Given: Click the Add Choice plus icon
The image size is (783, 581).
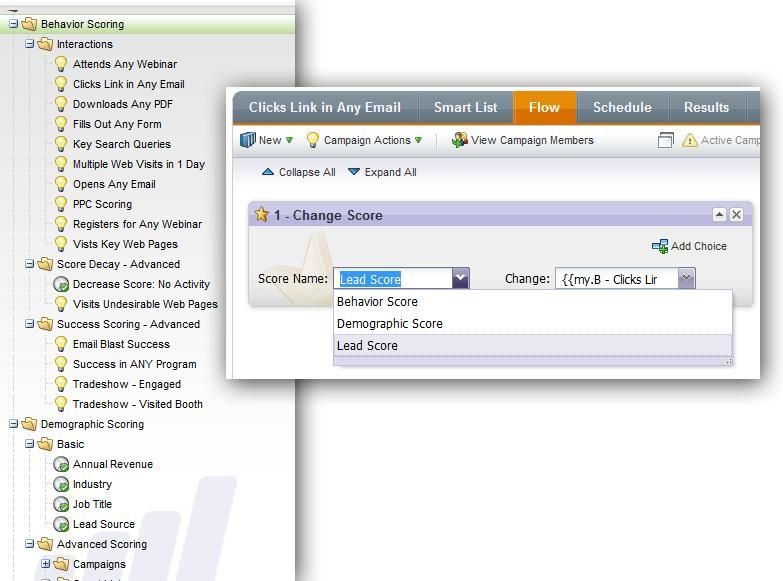Looking at the screenshot, I should 660,246.
